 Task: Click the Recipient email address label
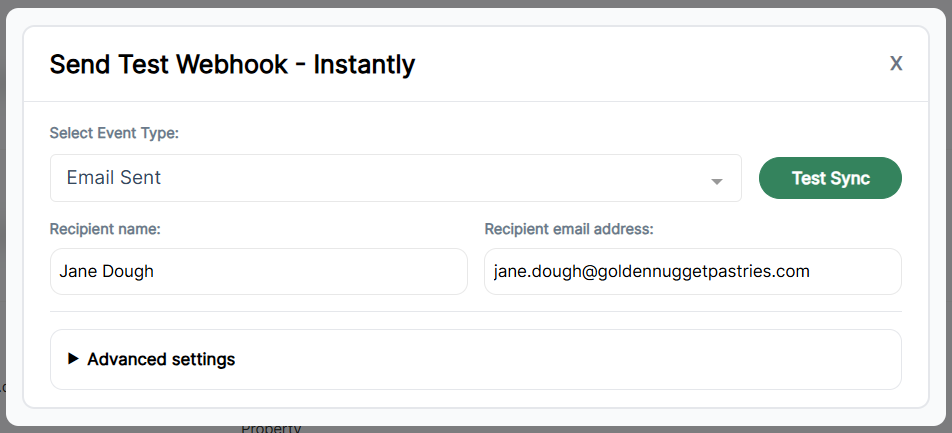click(568, 229)
